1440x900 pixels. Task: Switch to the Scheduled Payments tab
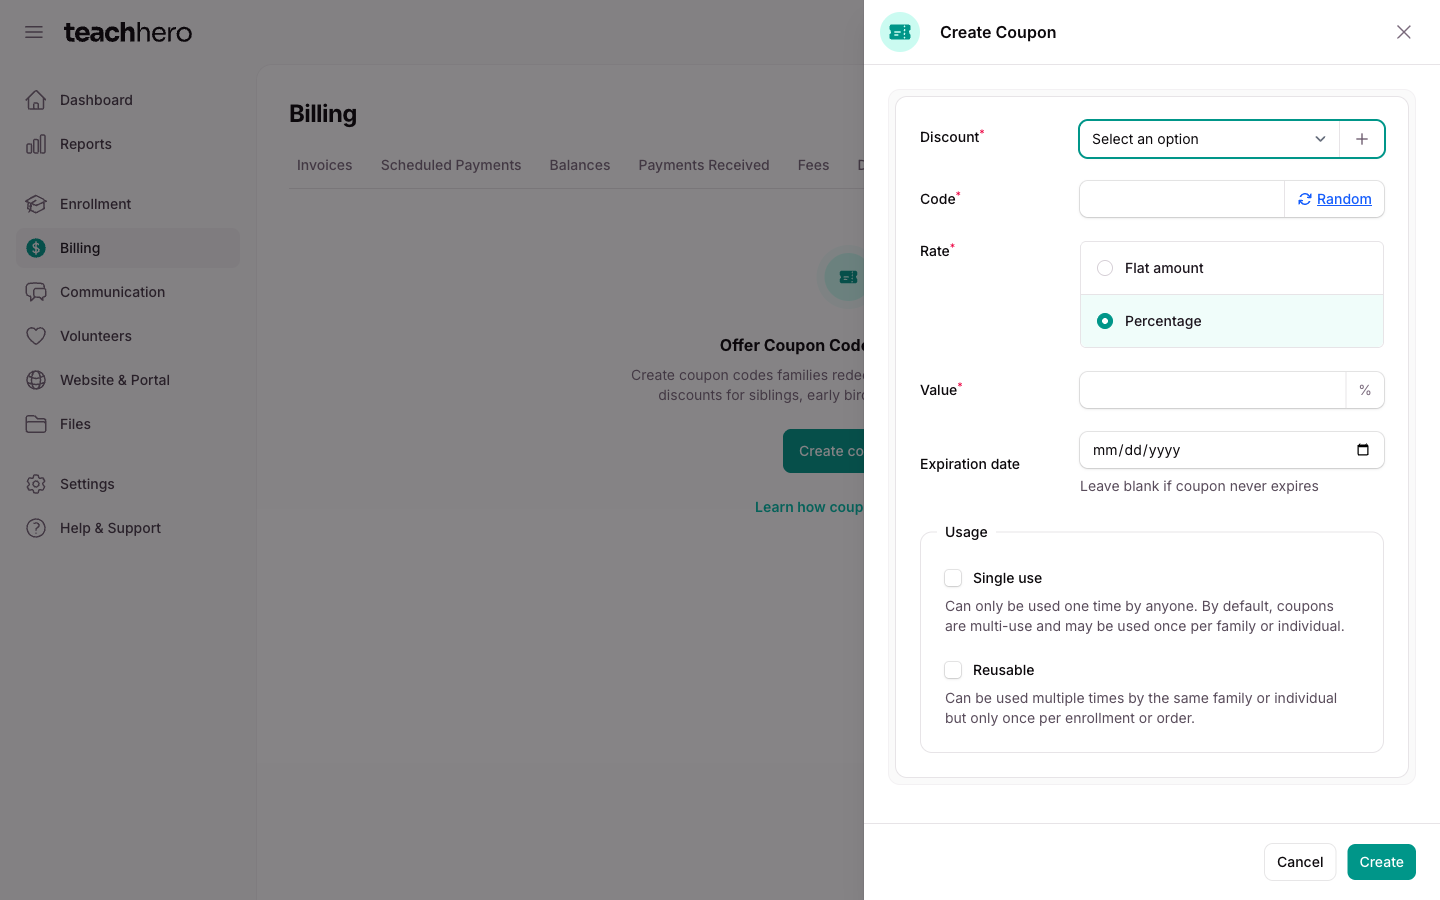pos(451,165)
